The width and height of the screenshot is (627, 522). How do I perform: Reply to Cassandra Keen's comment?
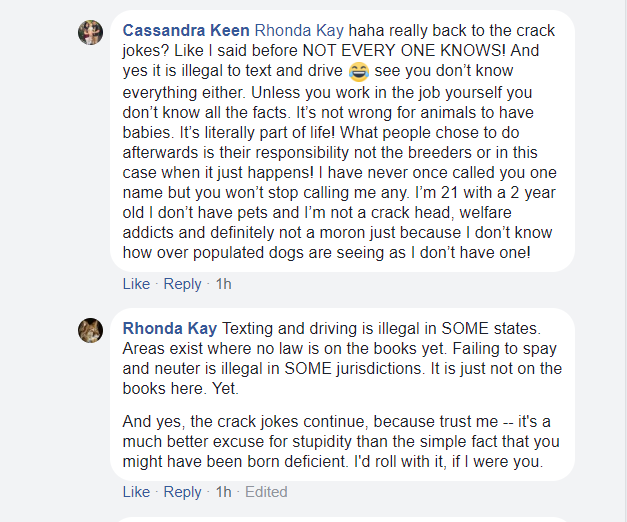tap(182, 284)
